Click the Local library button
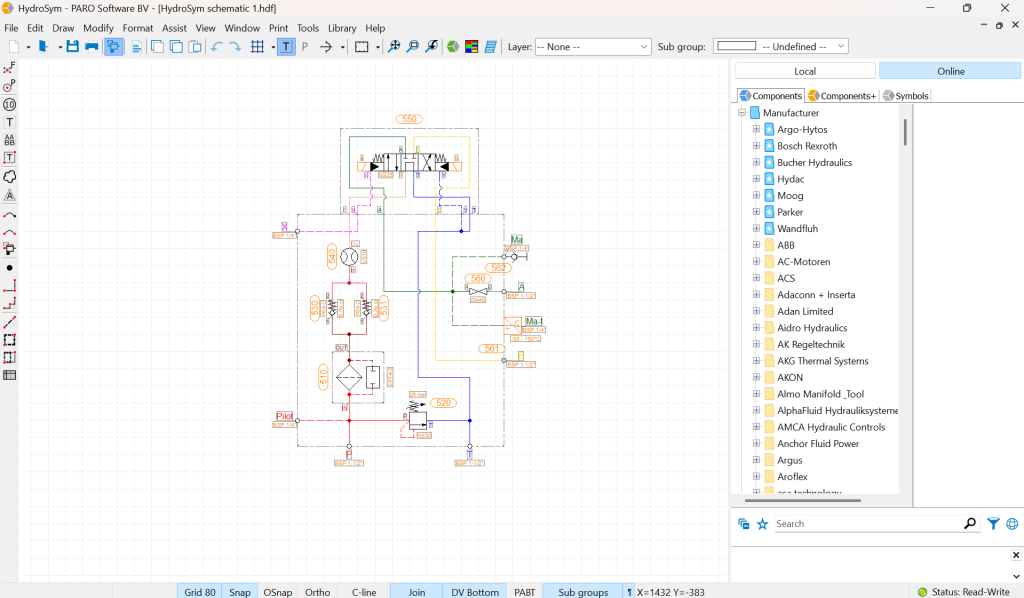This screenshot has height=598, width=1024. tap(805, 71)
